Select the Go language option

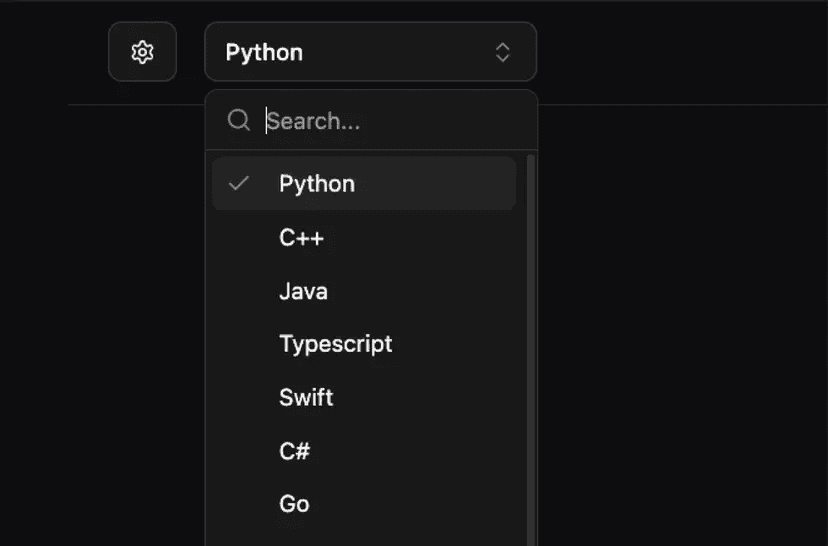coord(295,504)
